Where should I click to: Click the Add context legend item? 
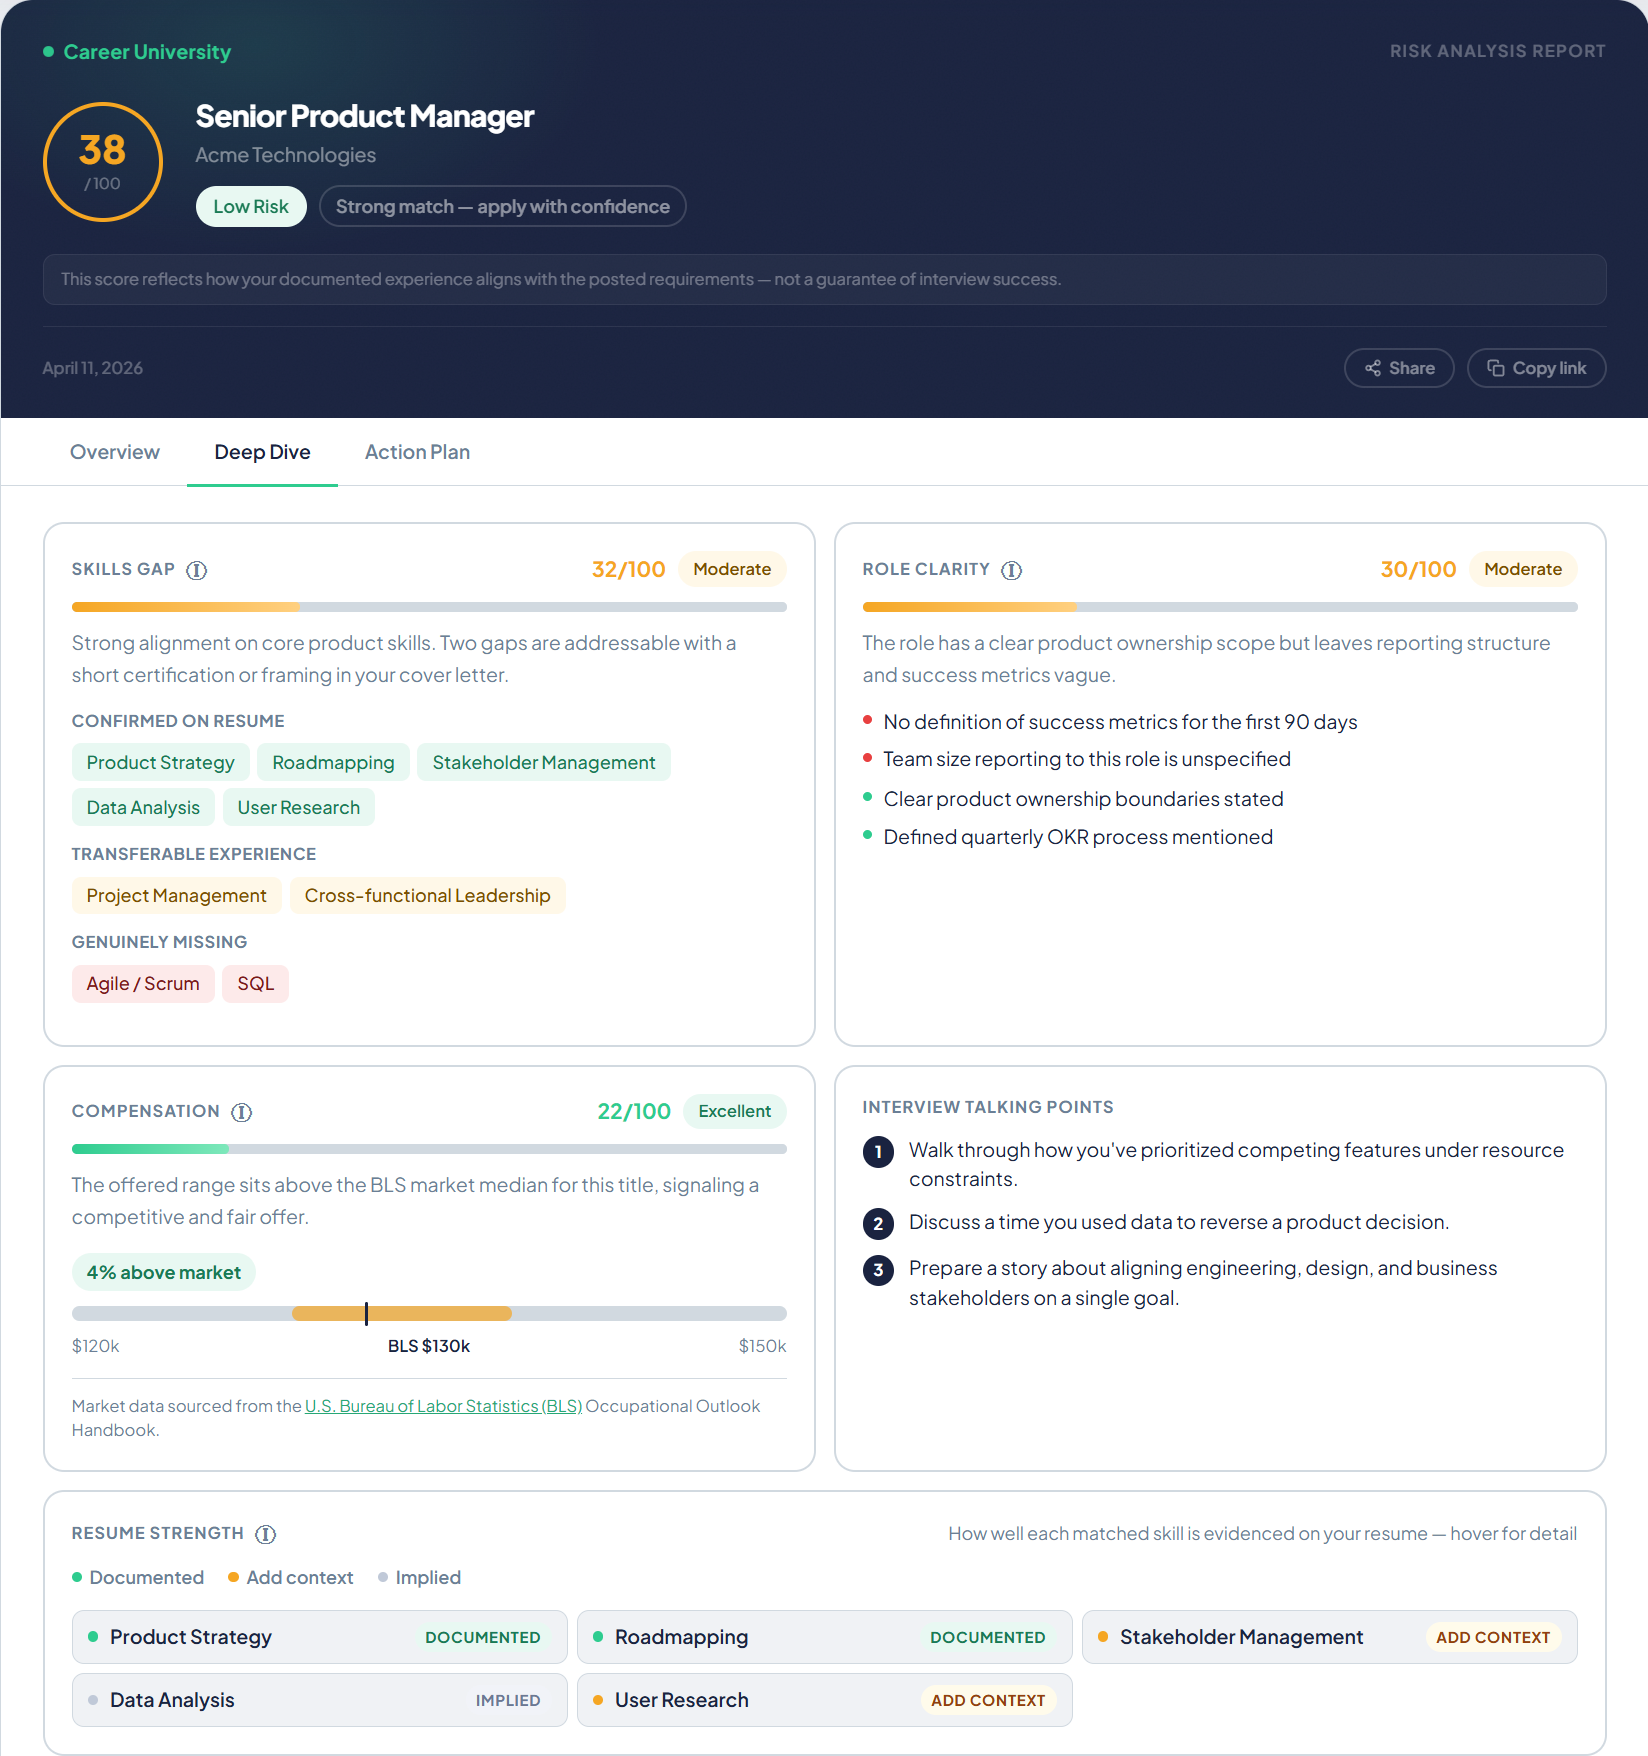[x=291, y=1578]
